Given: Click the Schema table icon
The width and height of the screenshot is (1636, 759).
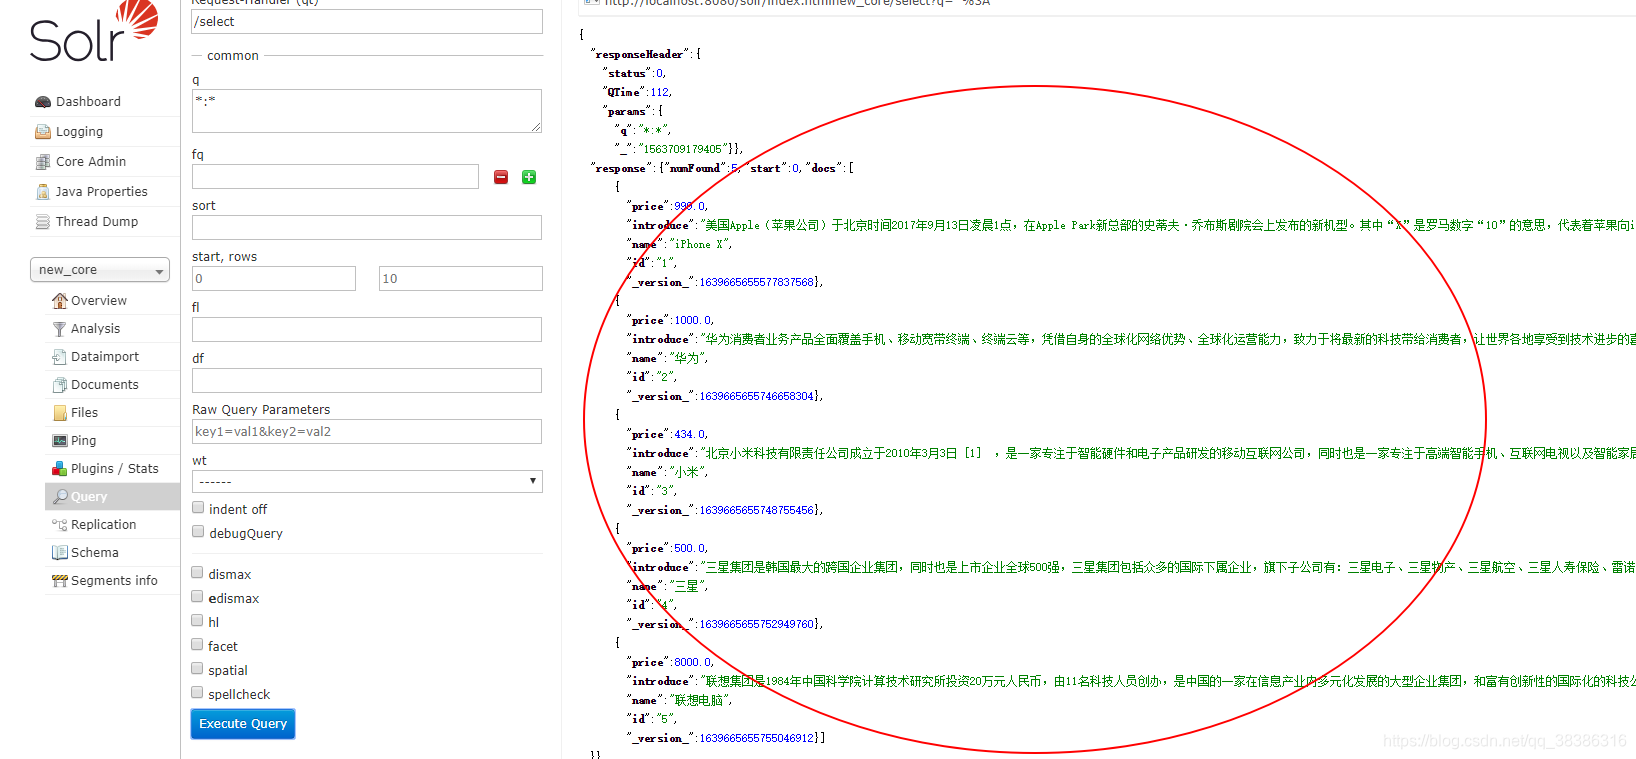Looking at the screenshot, I should pos(59,553).
